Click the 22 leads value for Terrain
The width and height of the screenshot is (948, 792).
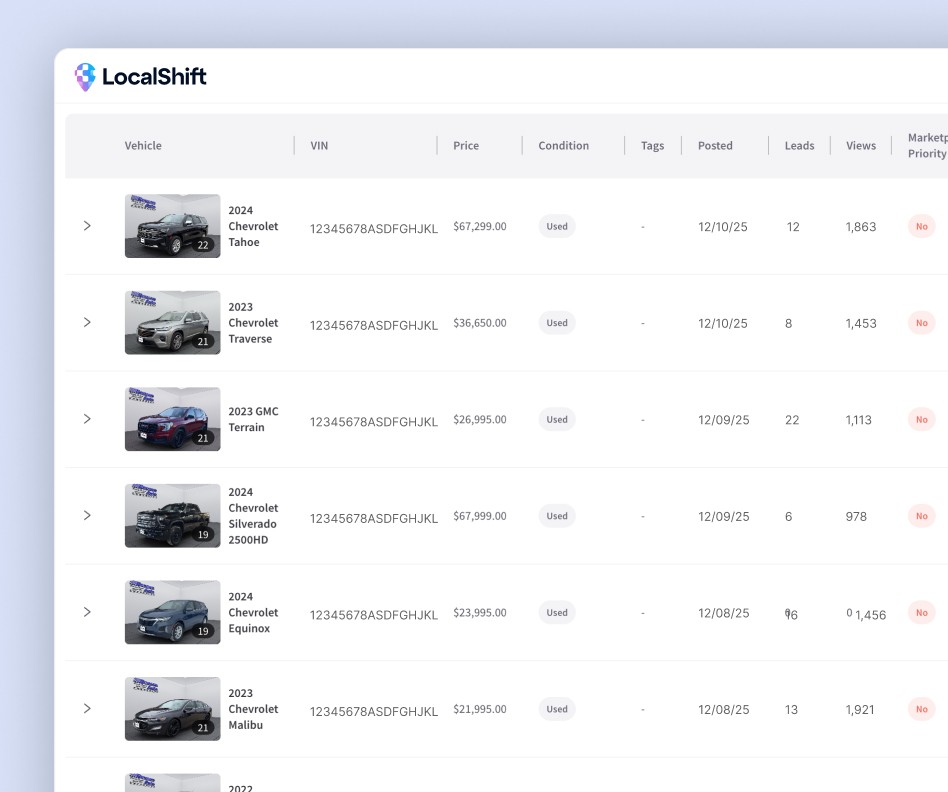(792, 420)
